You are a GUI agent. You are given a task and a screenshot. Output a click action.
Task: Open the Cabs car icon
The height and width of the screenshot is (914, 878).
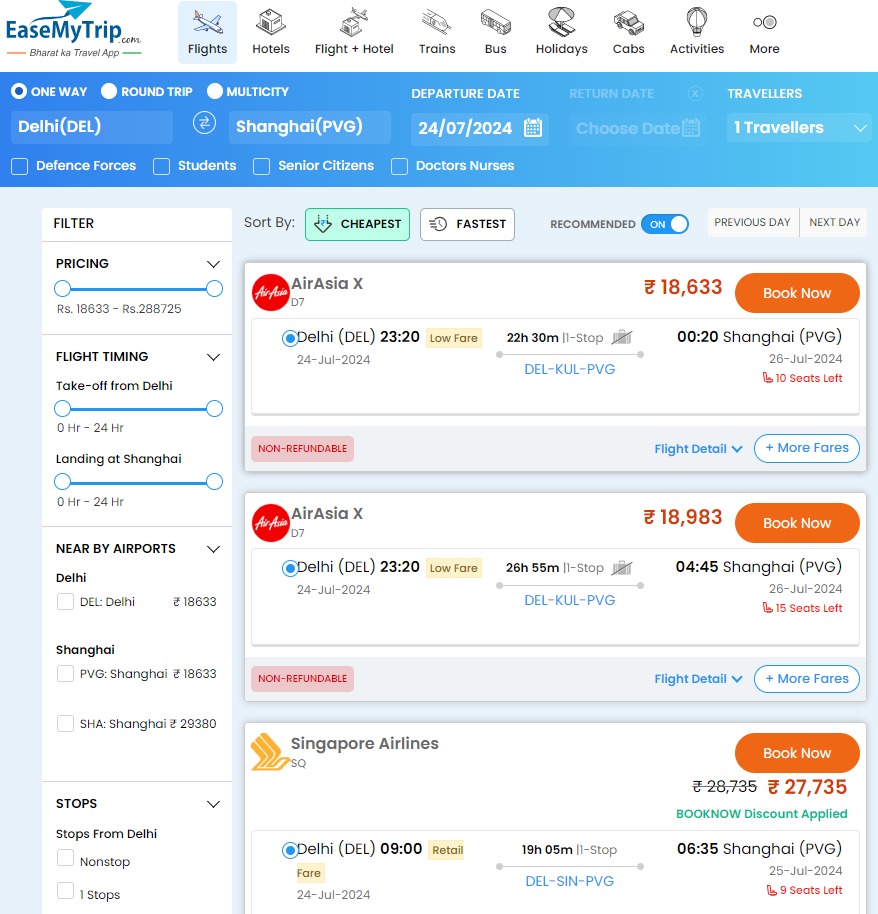628,23
